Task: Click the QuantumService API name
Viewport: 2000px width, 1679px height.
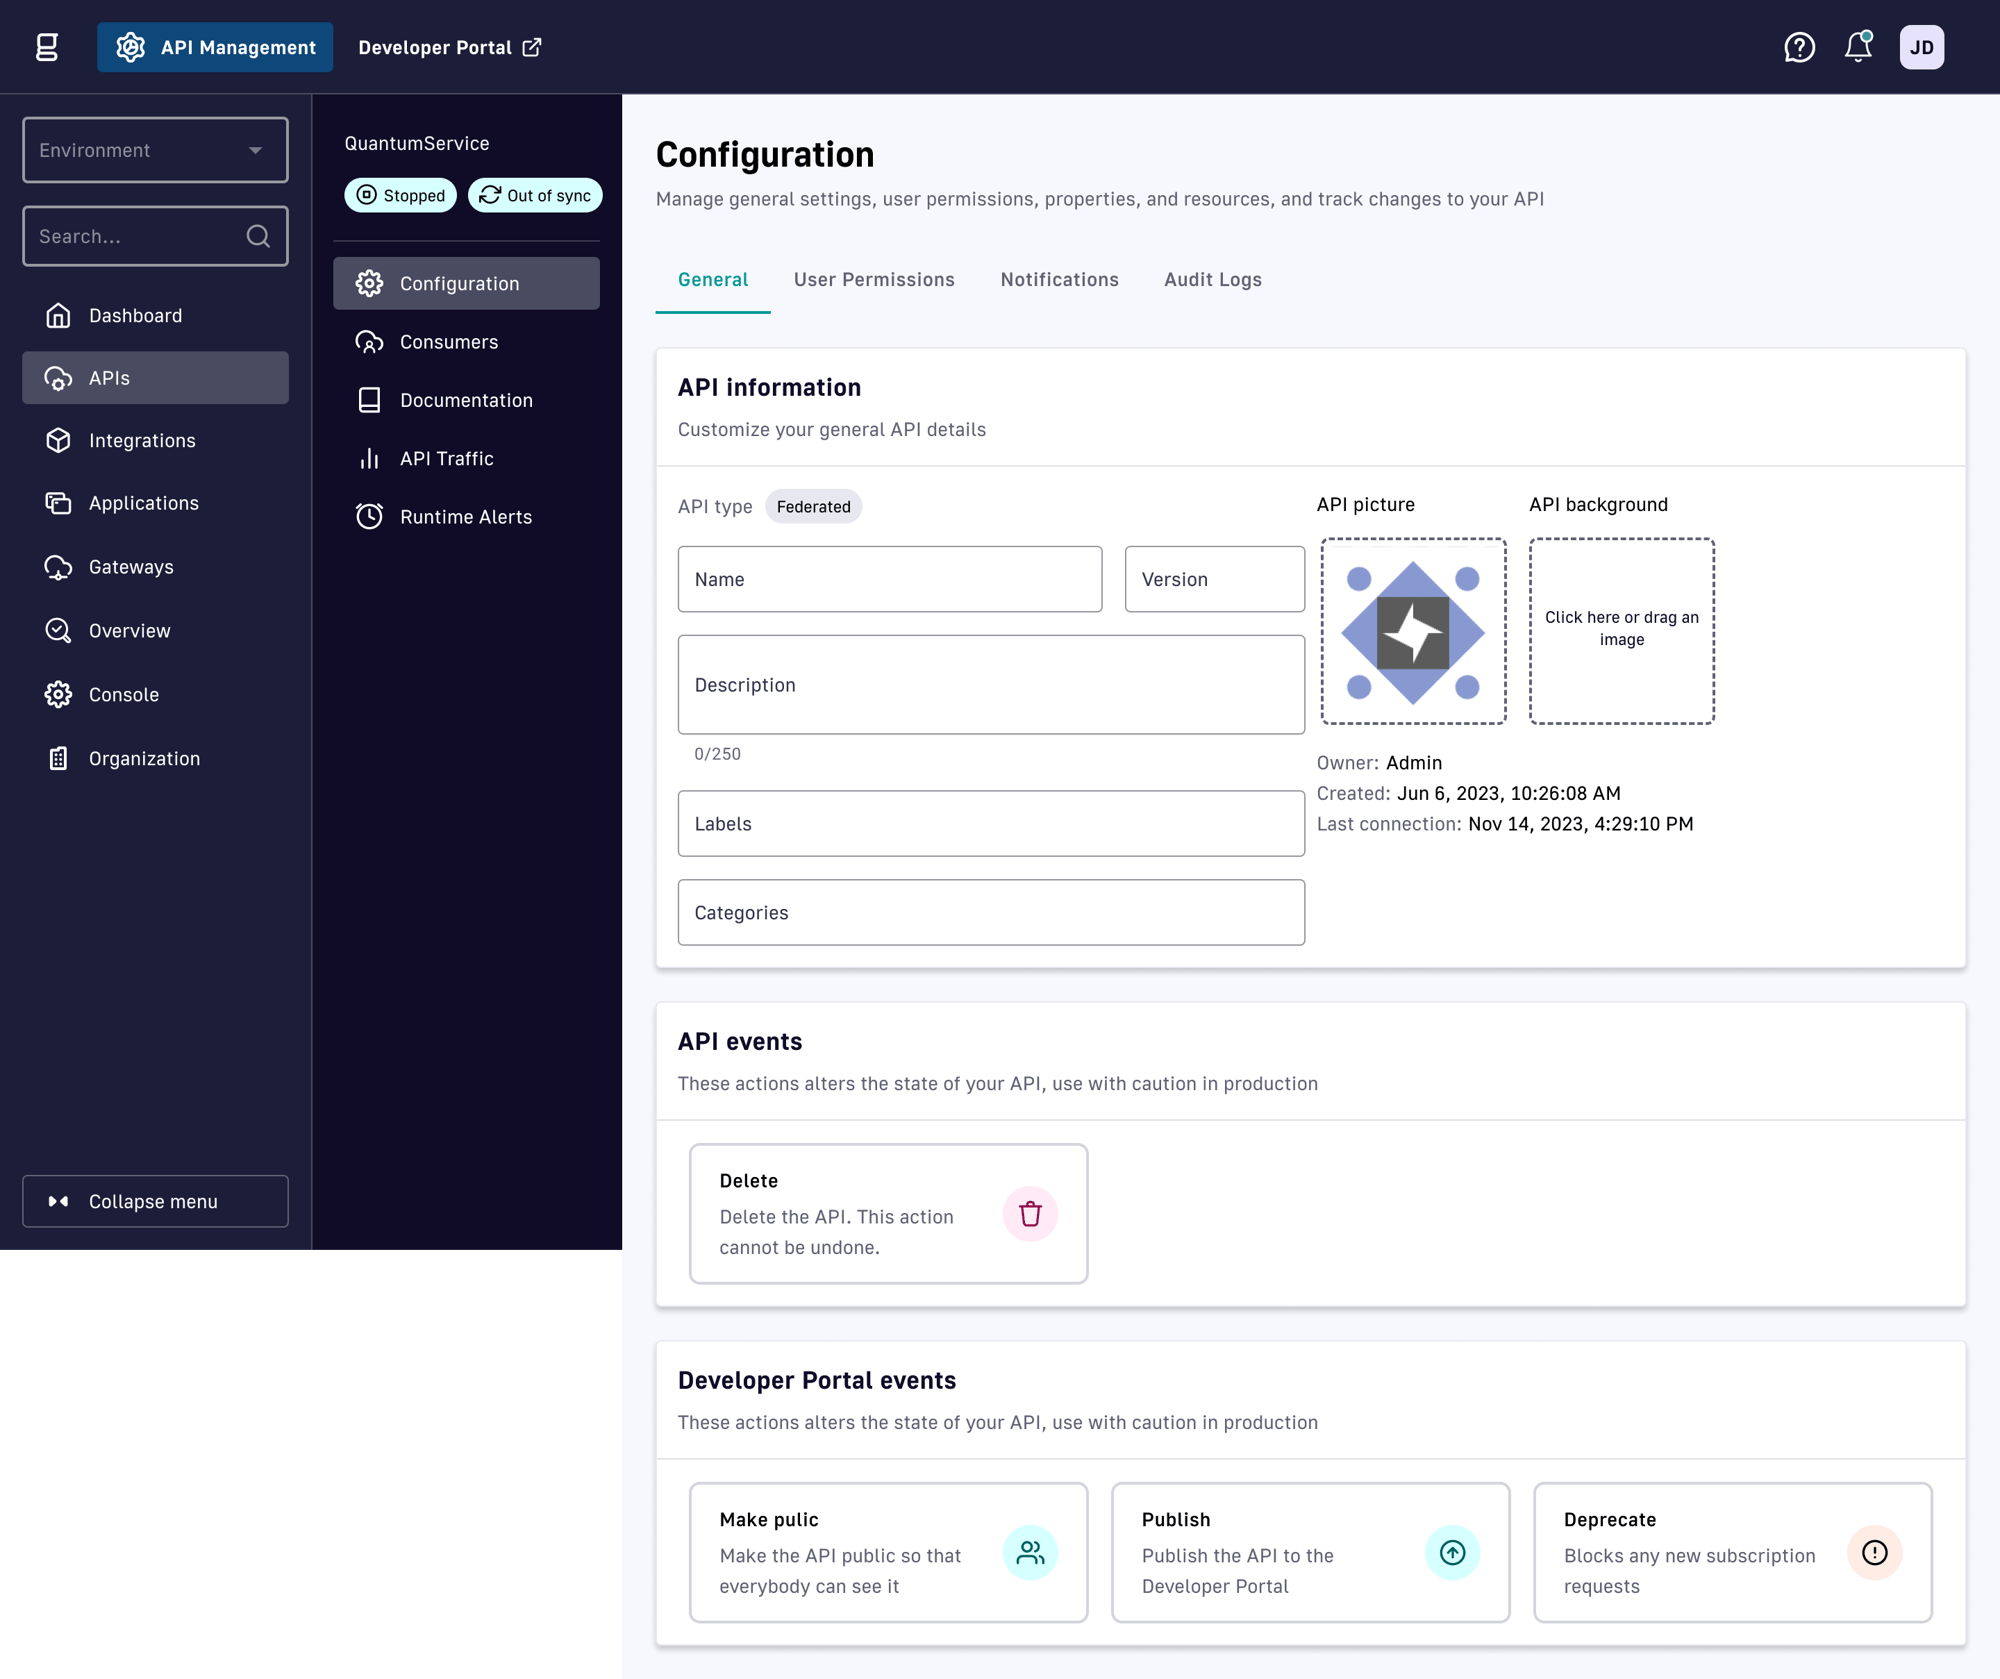Action: (x=417, y=143)
